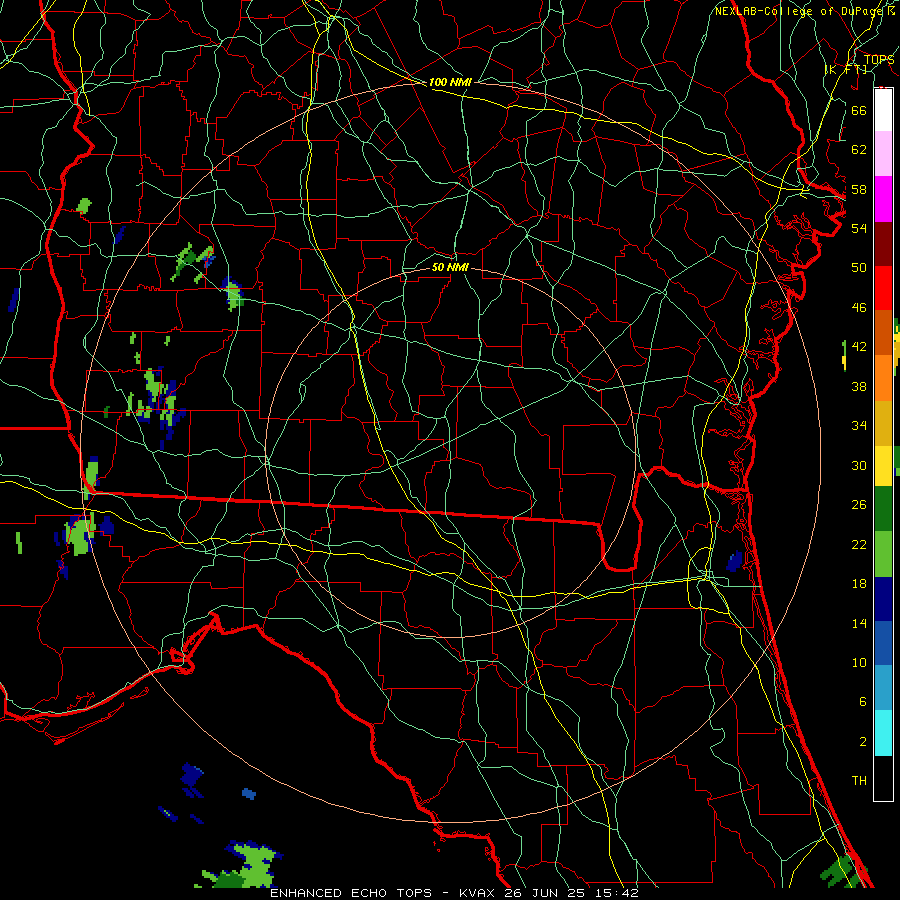
Task: Click the medium blue legend swatch
Action: 883,643
